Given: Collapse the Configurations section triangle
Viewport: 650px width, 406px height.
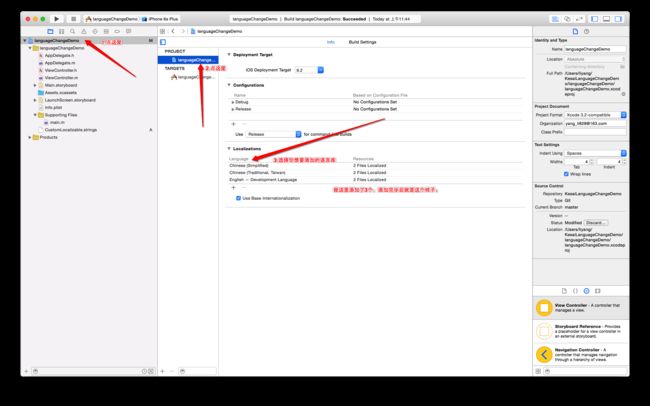Looking at the screenshot, I should pos(229,85).
